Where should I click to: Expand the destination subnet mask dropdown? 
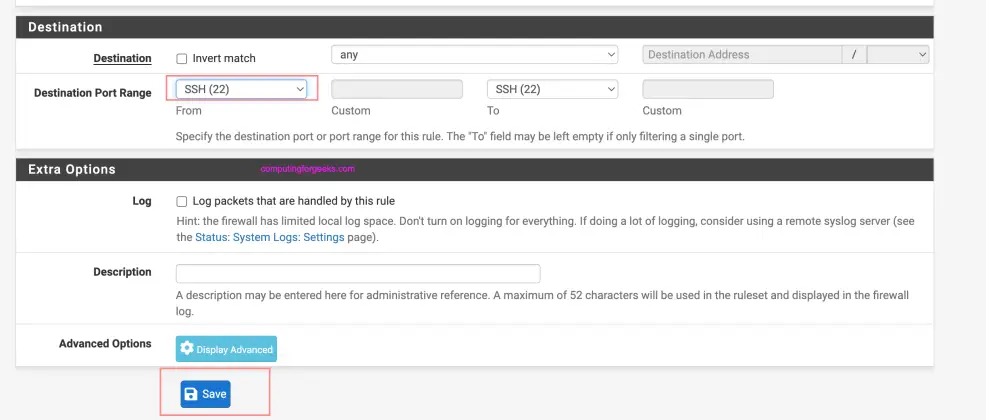(x=898, y=55)
